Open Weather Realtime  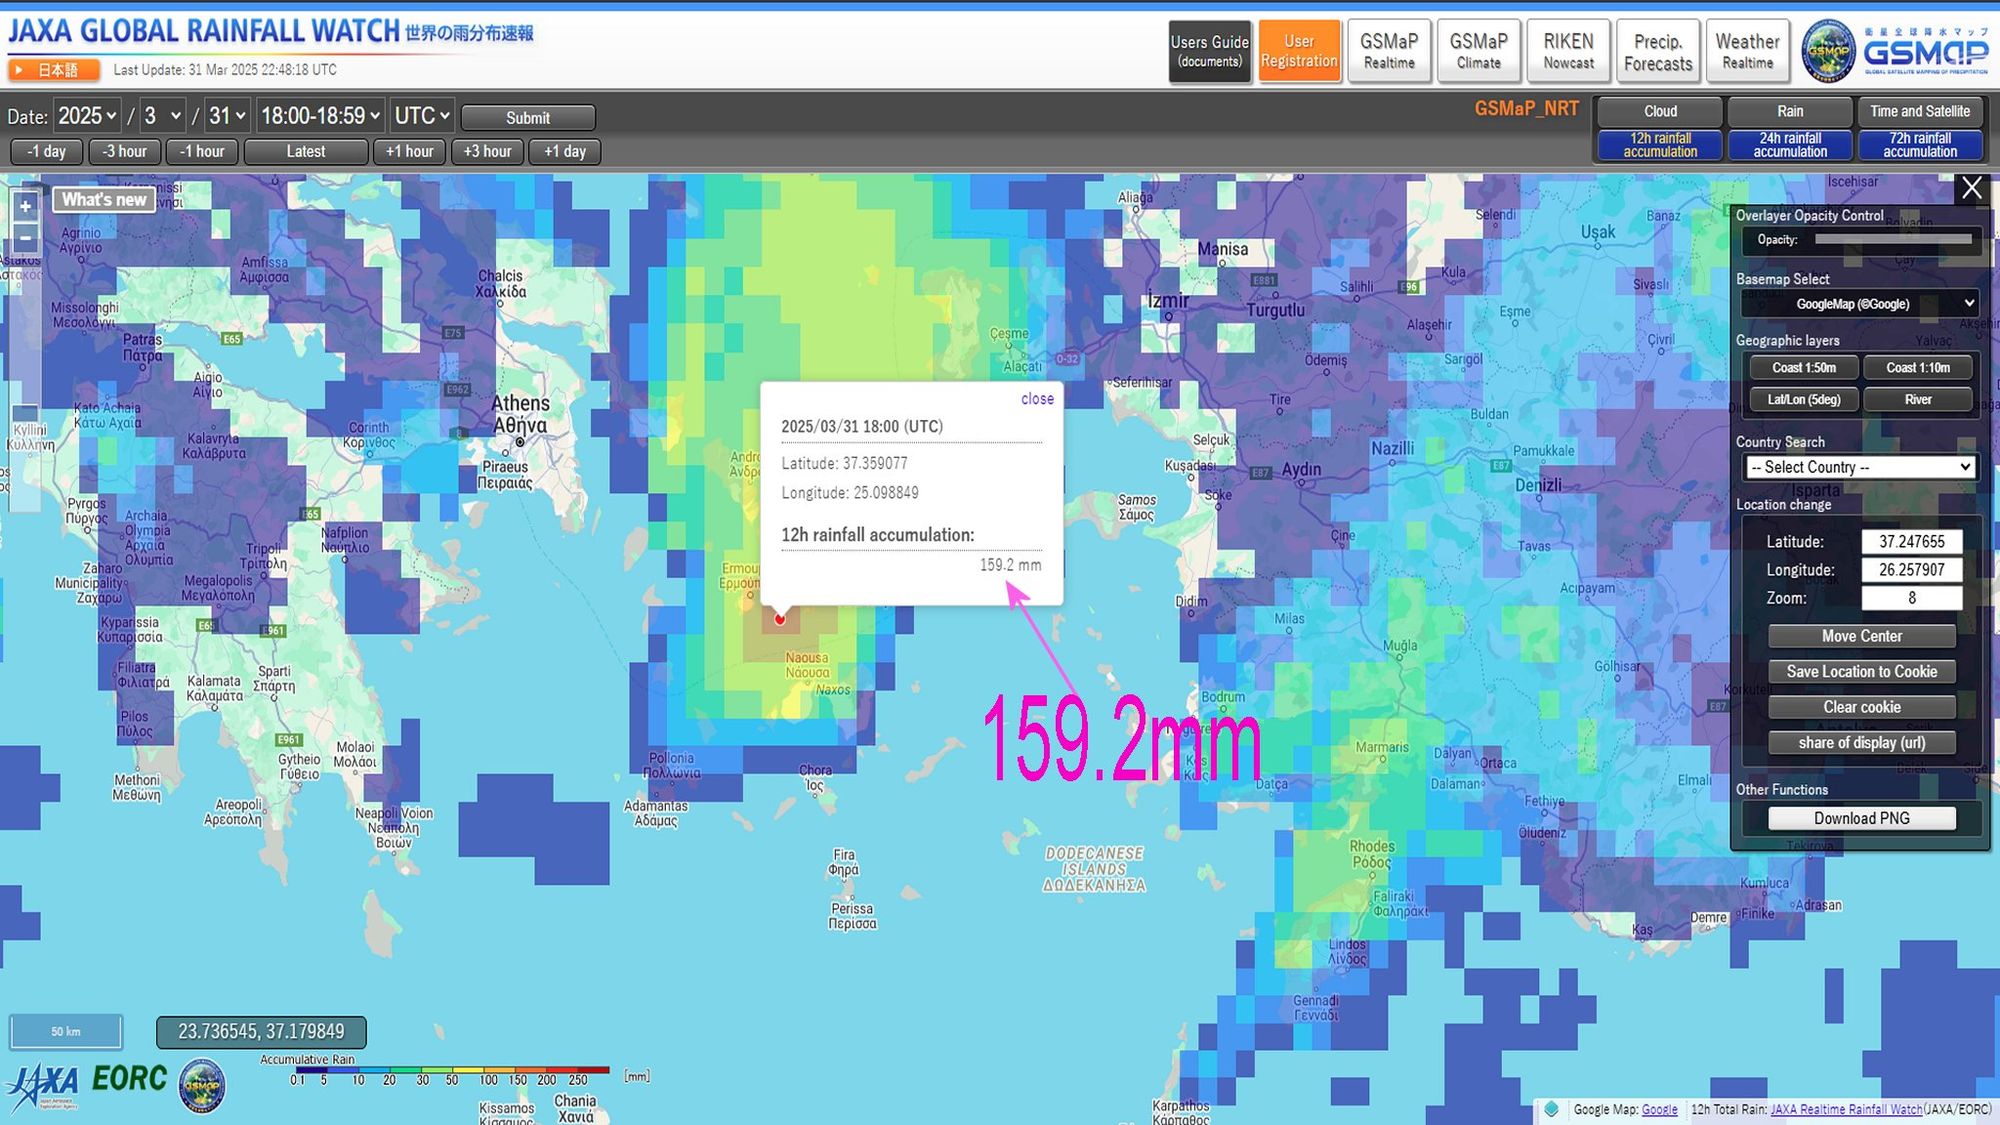[x=1747, y=51]
